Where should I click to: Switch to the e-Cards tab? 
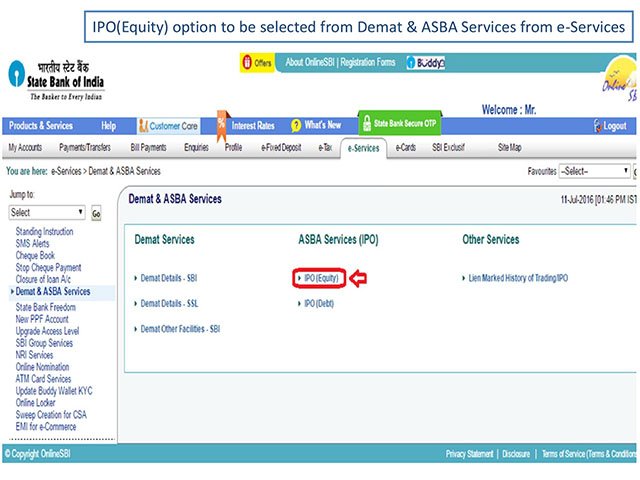pos(406,147)
